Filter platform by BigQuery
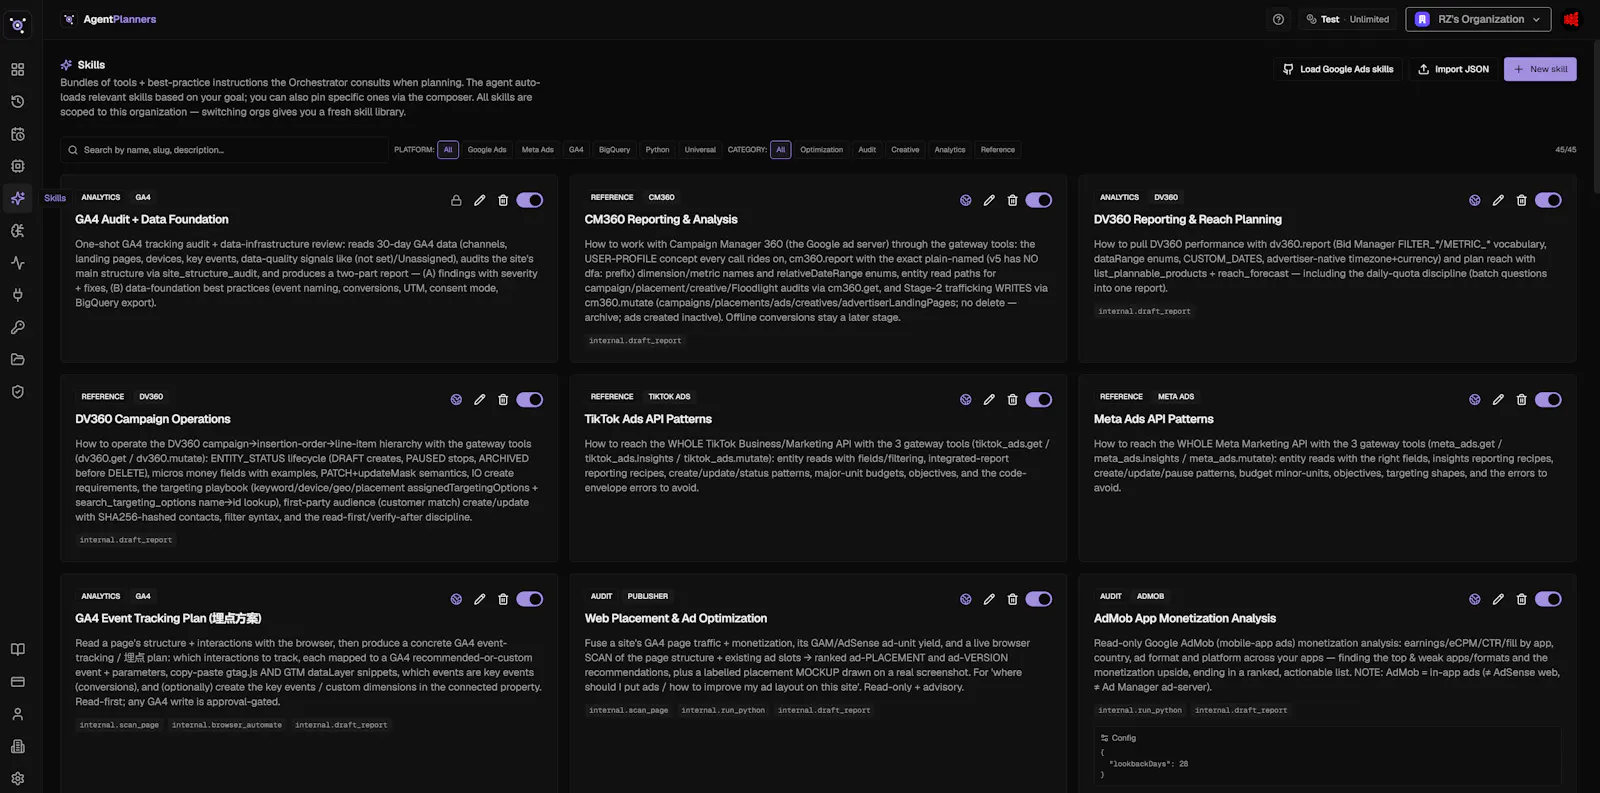This screenshot has height=793, width=1600. coord(615,150)
